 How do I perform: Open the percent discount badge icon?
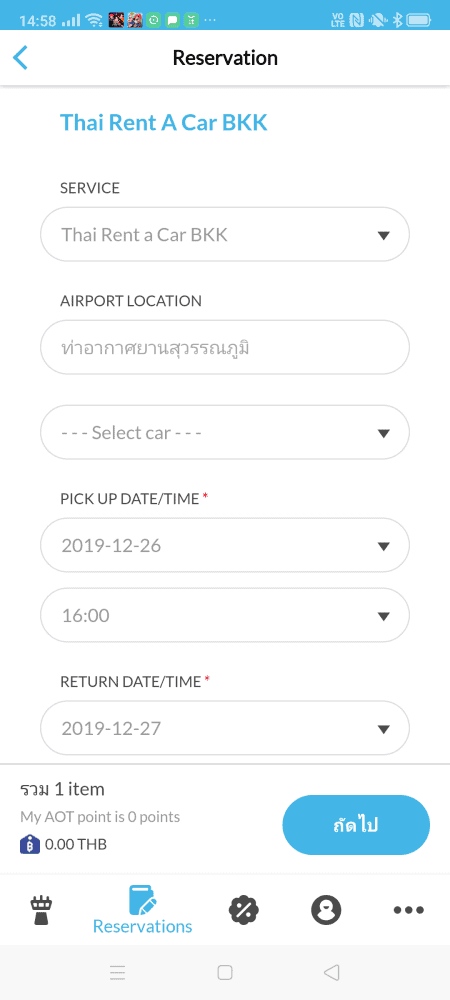[243, 910]
